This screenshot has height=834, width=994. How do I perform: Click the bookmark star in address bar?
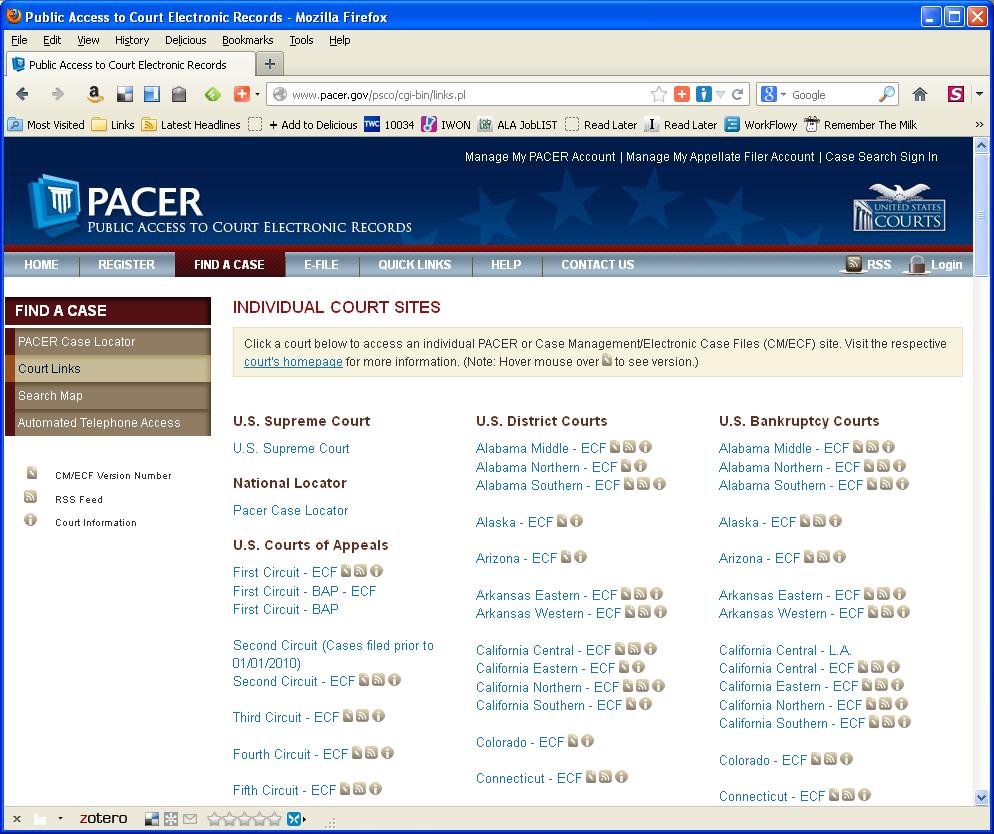(x=659, y=94)
